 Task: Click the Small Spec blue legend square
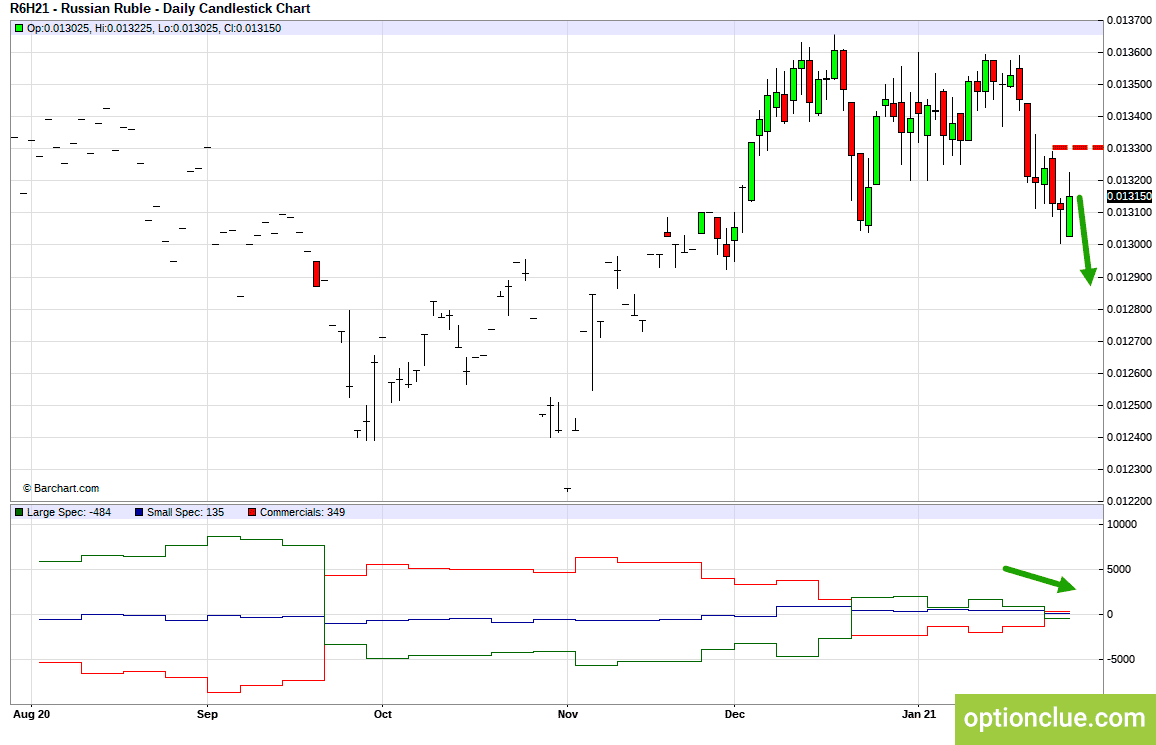coord(139,512)
